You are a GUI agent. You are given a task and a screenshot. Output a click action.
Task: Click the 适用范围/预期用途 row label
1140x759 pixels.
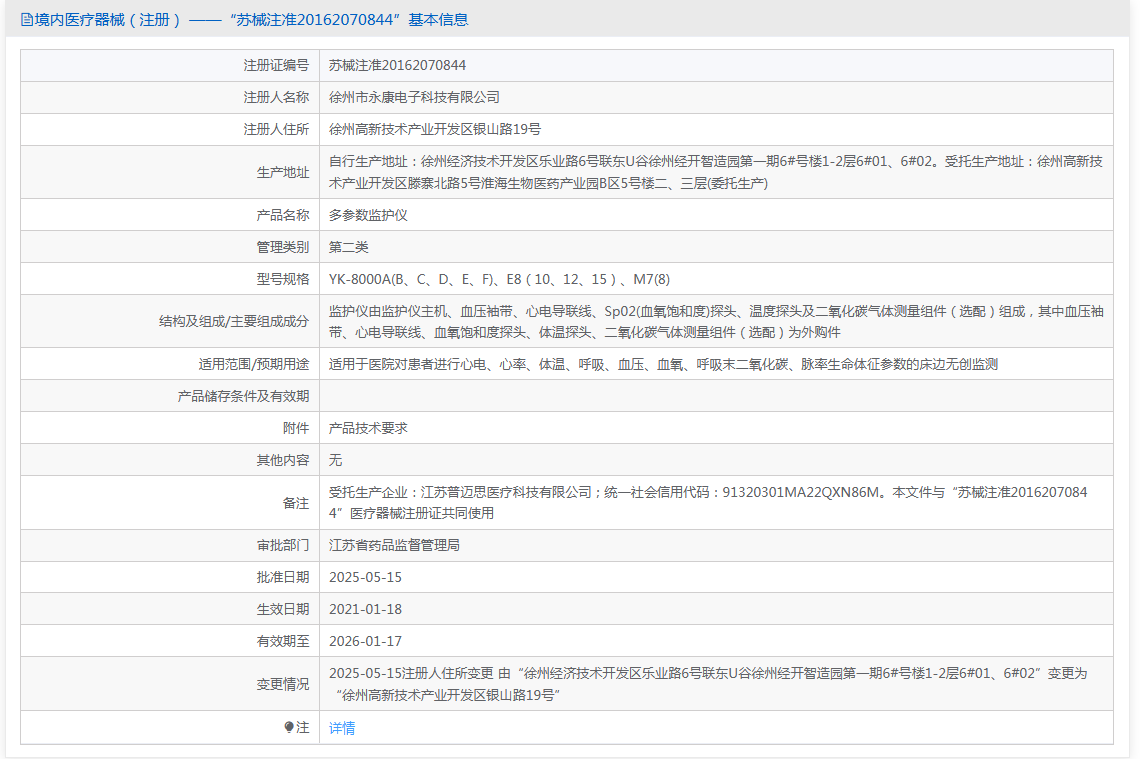[x=254, y=364]
